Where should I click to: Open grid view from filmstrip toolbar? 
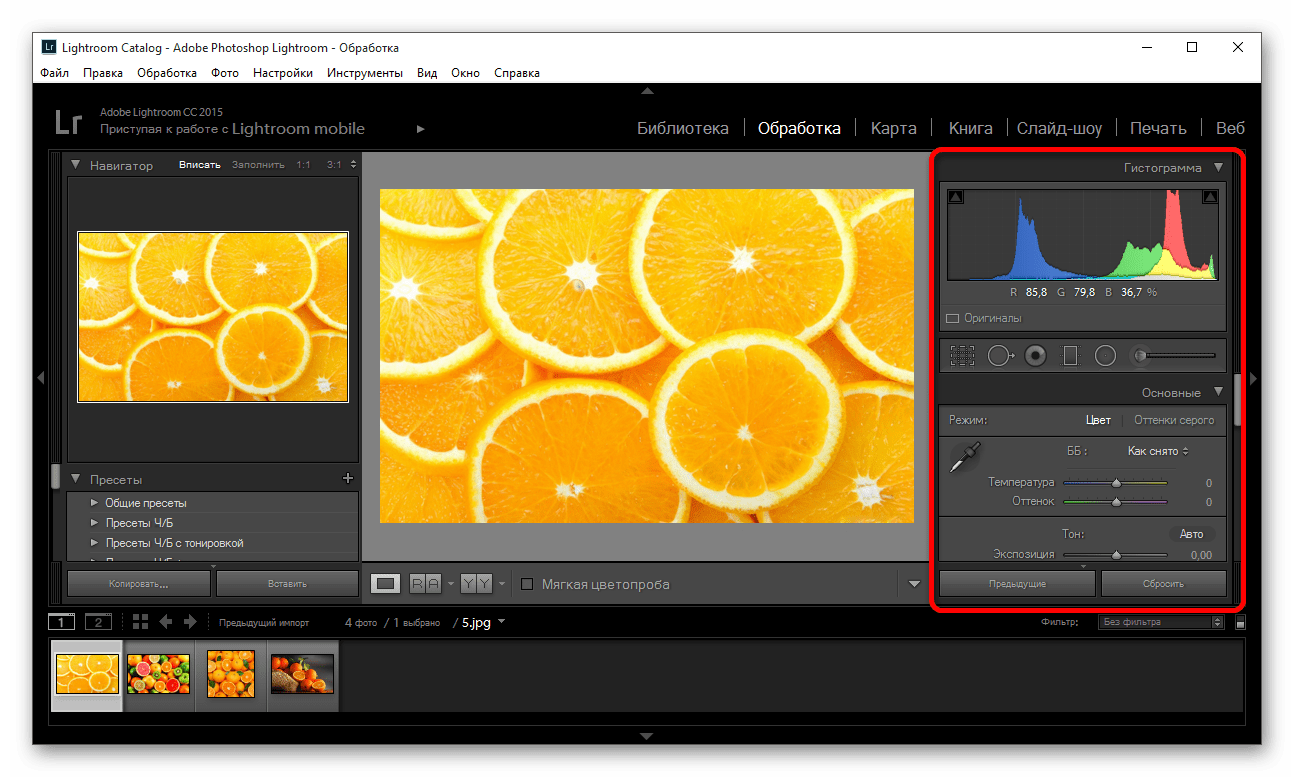pyautogui.click(x=140, y=622)
